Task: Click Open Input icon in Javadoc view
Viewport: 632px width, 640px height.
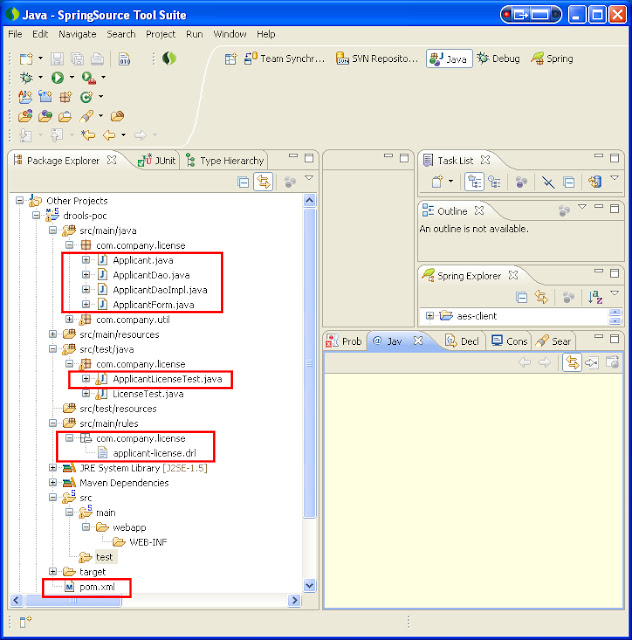Action: [x=592, y=362]
